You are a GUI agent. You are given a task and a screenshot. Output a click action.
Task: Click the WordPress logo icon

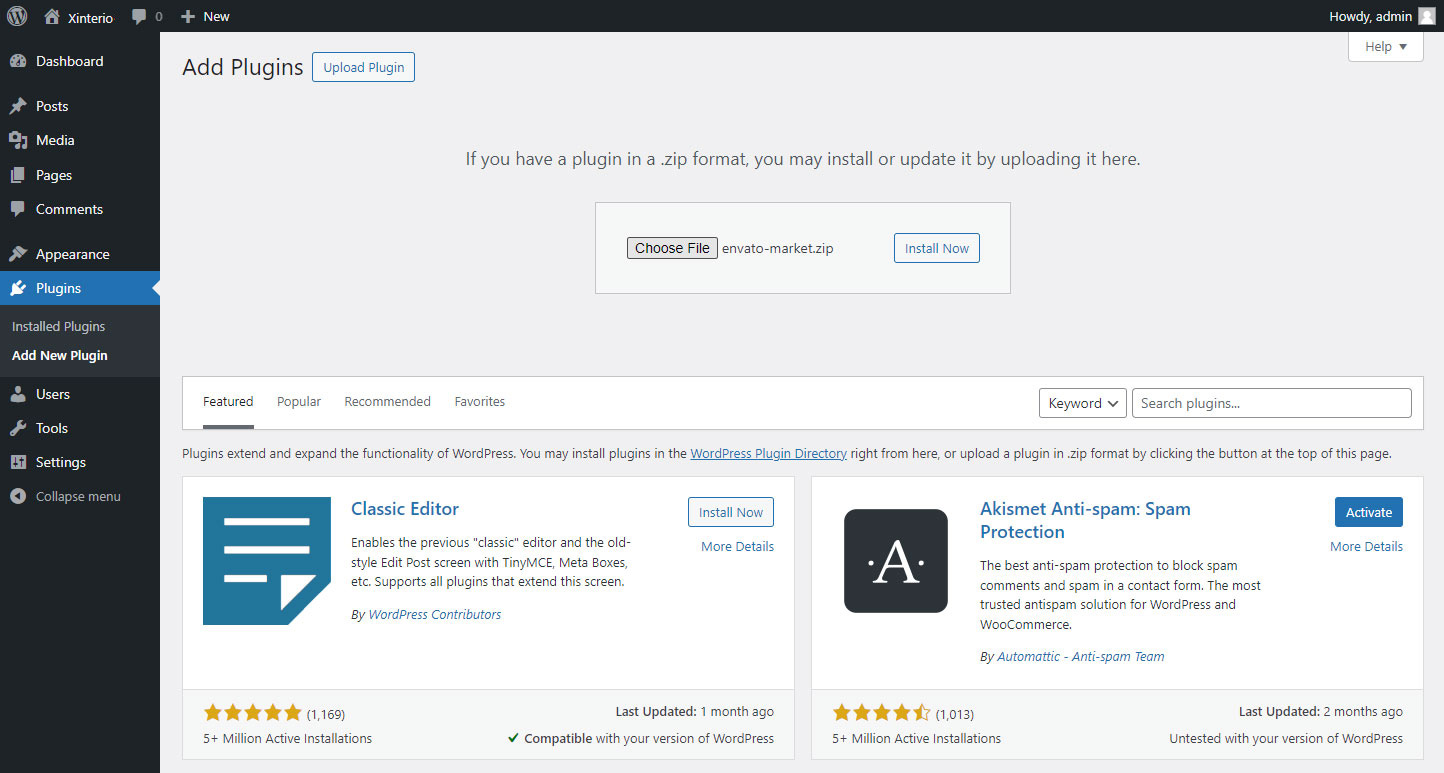pos(17,16)
